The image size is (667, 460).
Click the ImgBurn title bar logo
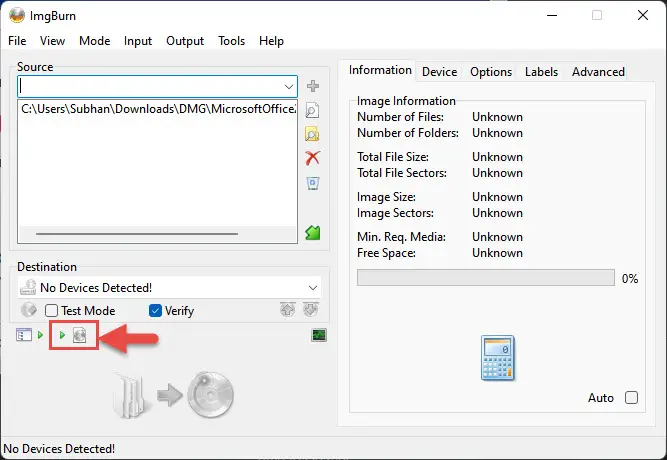pos(17,16)
